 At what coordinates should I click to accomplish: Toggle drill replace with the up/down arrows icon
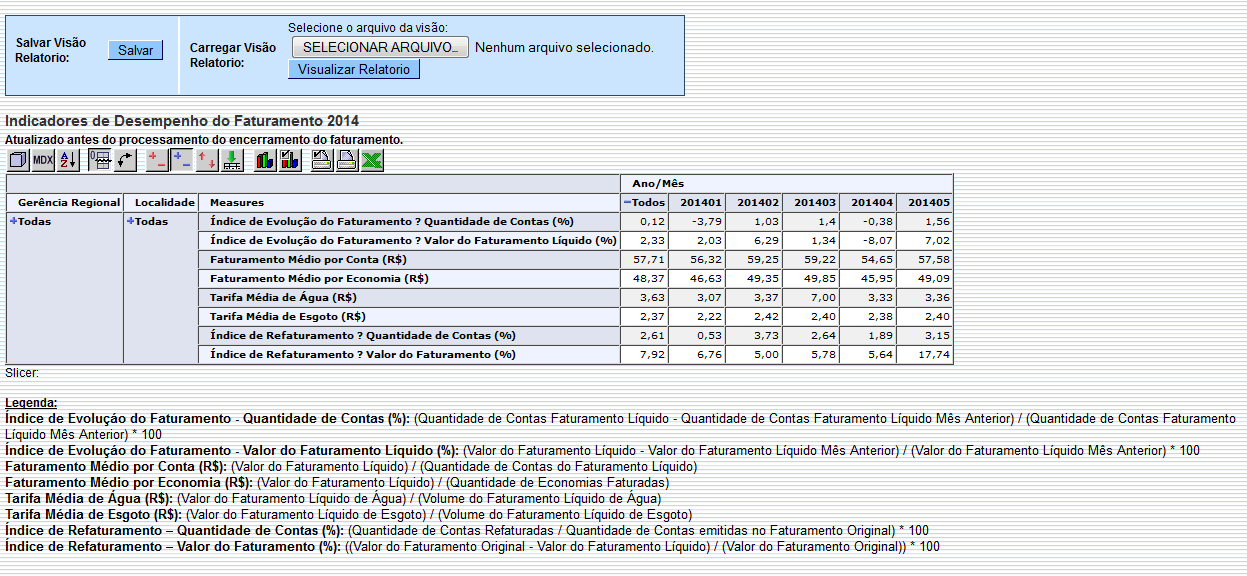click(x=207, y=159)
